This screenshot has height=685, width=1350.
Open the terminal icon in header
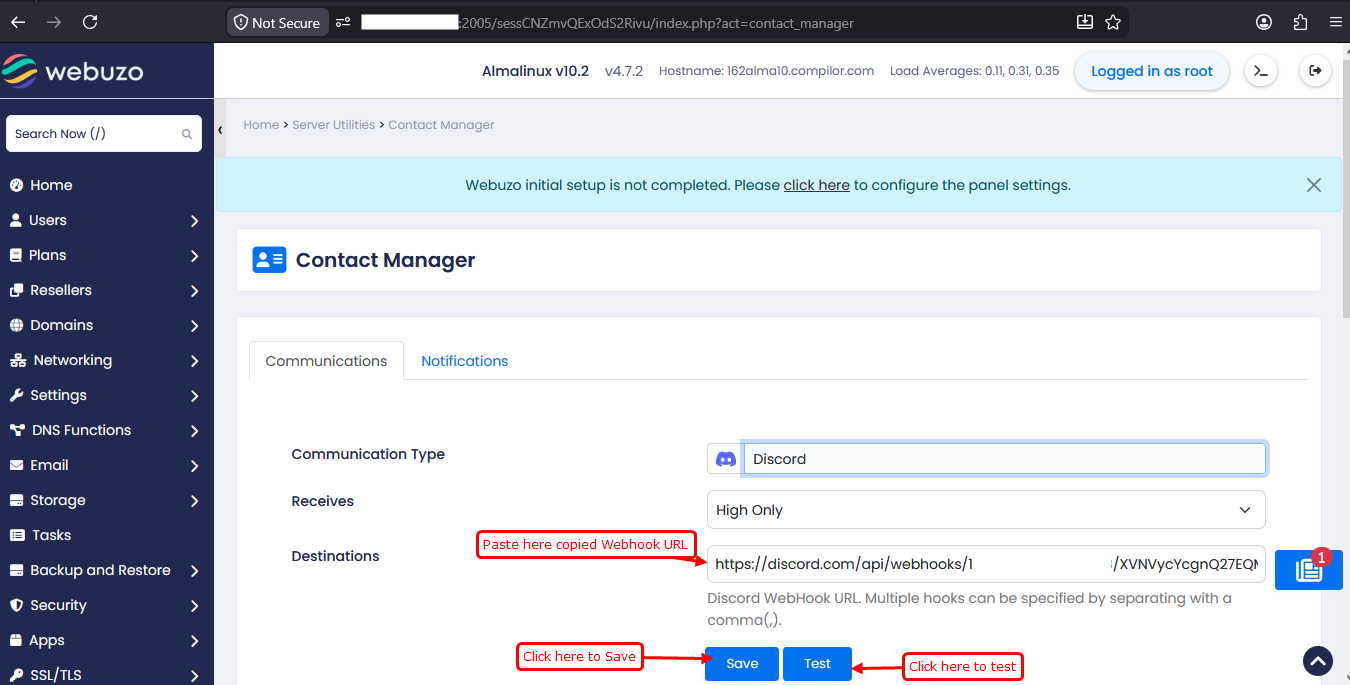click(x=1261, y=71)
